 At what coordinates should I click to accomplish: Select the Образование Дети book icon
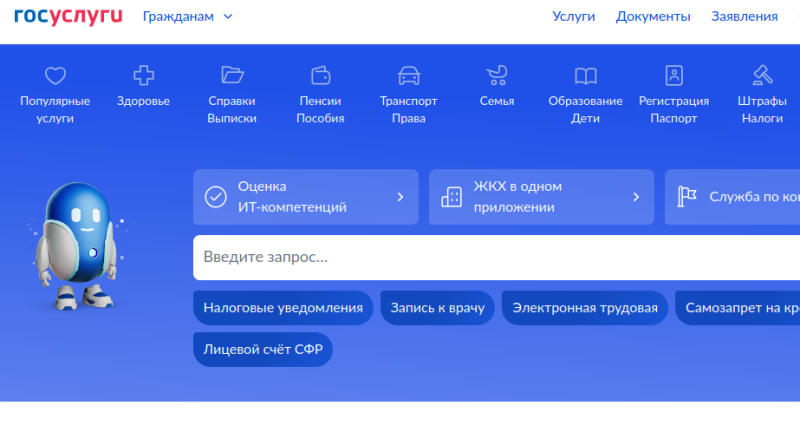click(x=585, y=76)
